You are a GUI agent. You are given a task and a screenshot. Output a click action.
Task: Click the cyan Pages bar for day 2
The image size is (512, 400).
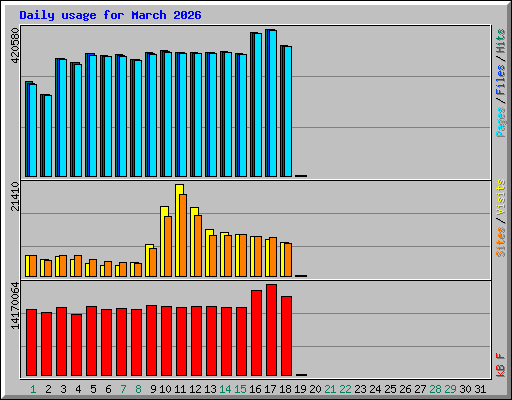click(x=48, y=136)
